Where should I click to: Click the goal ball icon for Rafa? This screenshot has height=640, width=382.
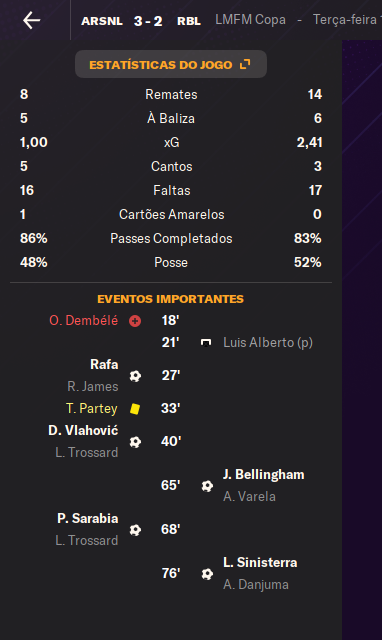pyautogui.click(x=135, y=376)
